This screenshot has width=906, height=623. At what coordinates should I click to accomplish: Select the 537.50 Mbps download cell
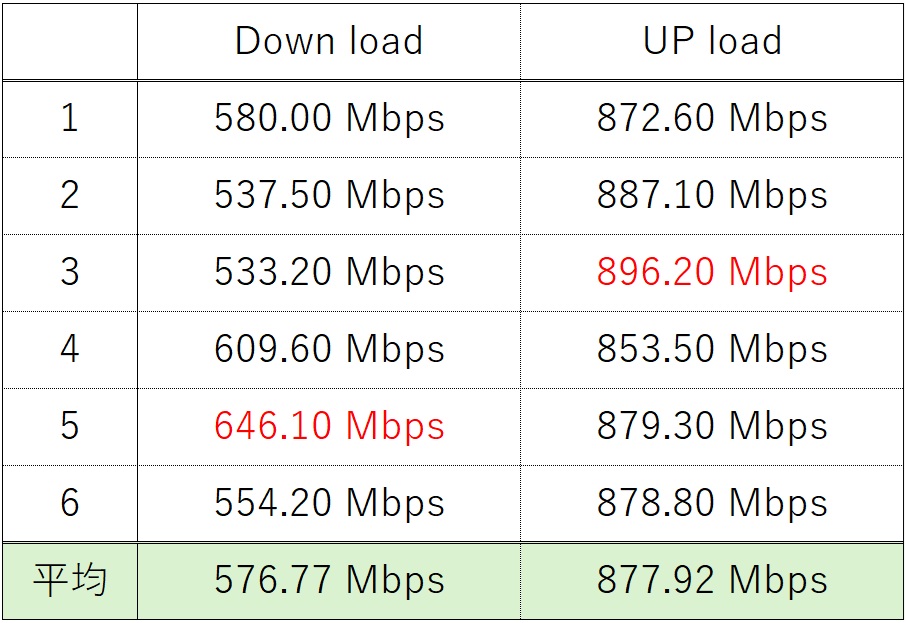pos(329,196)
